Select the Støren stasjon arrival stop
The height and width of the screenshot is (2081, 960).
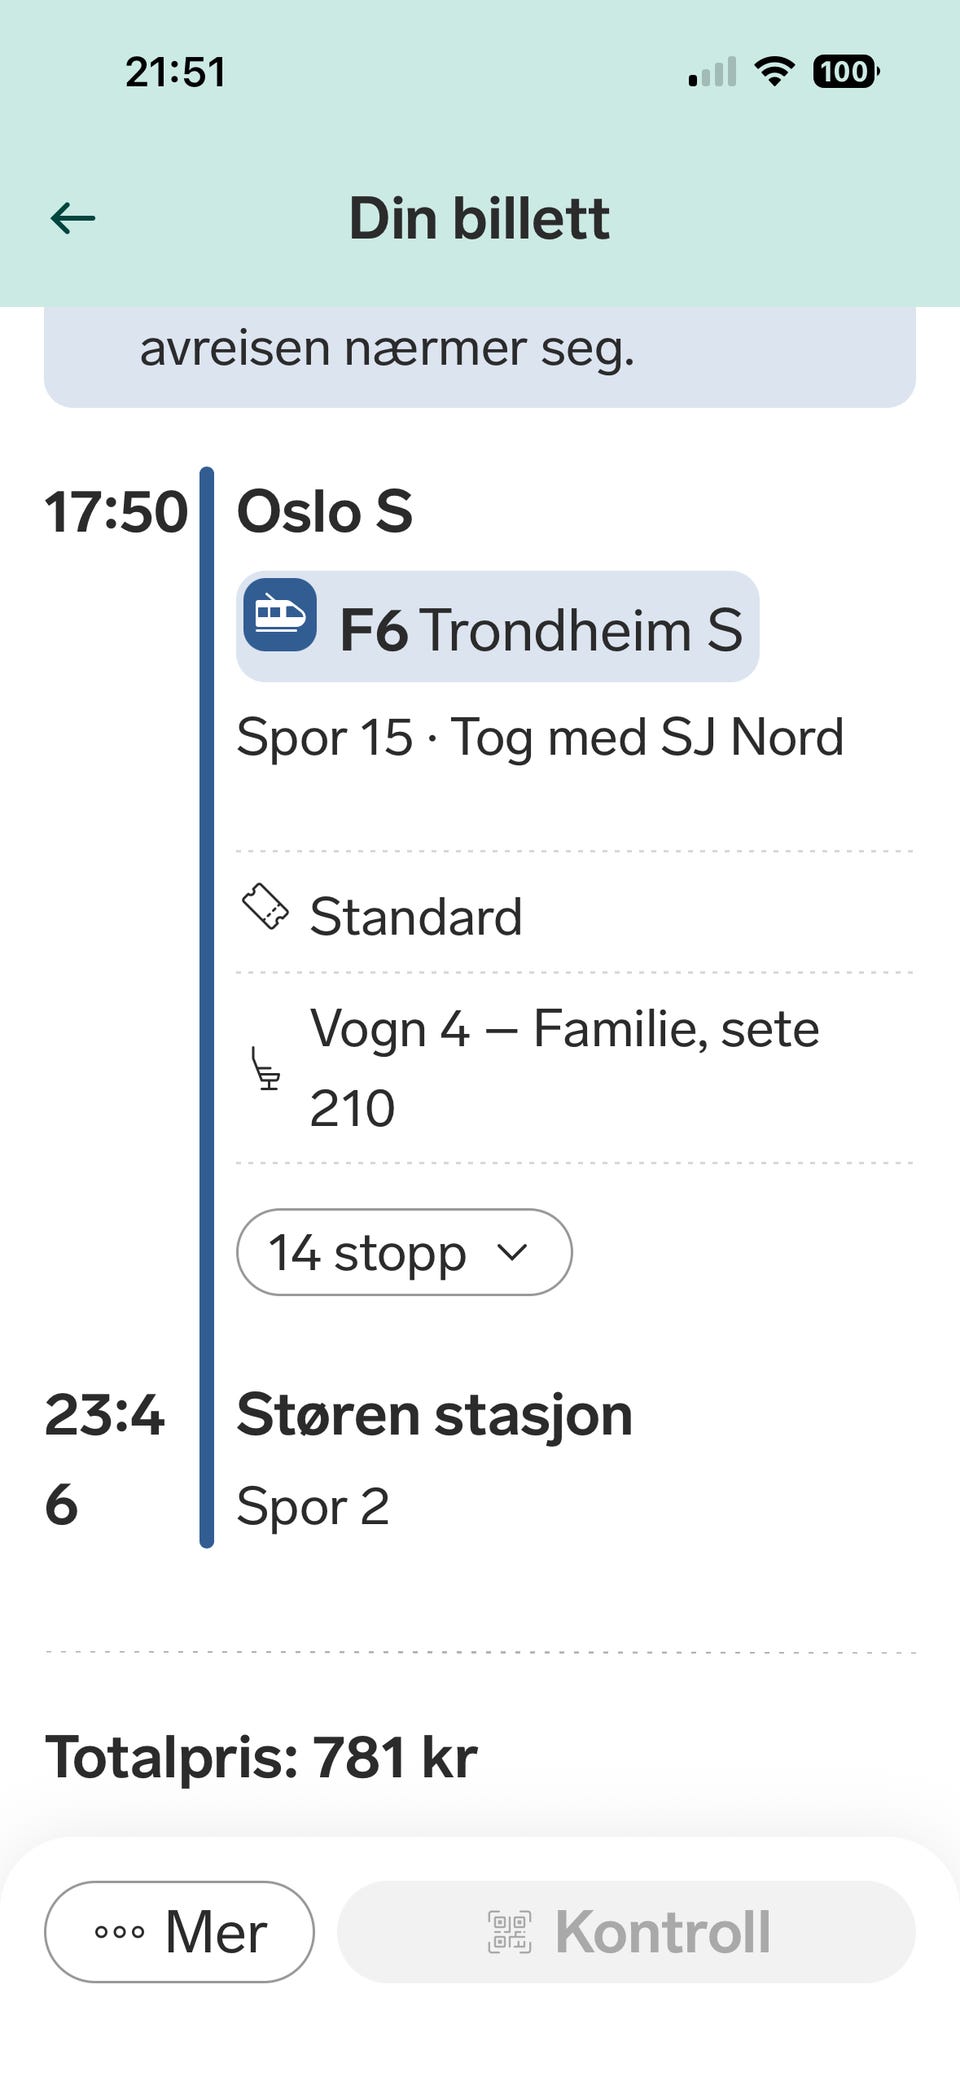pos(434,1415)
